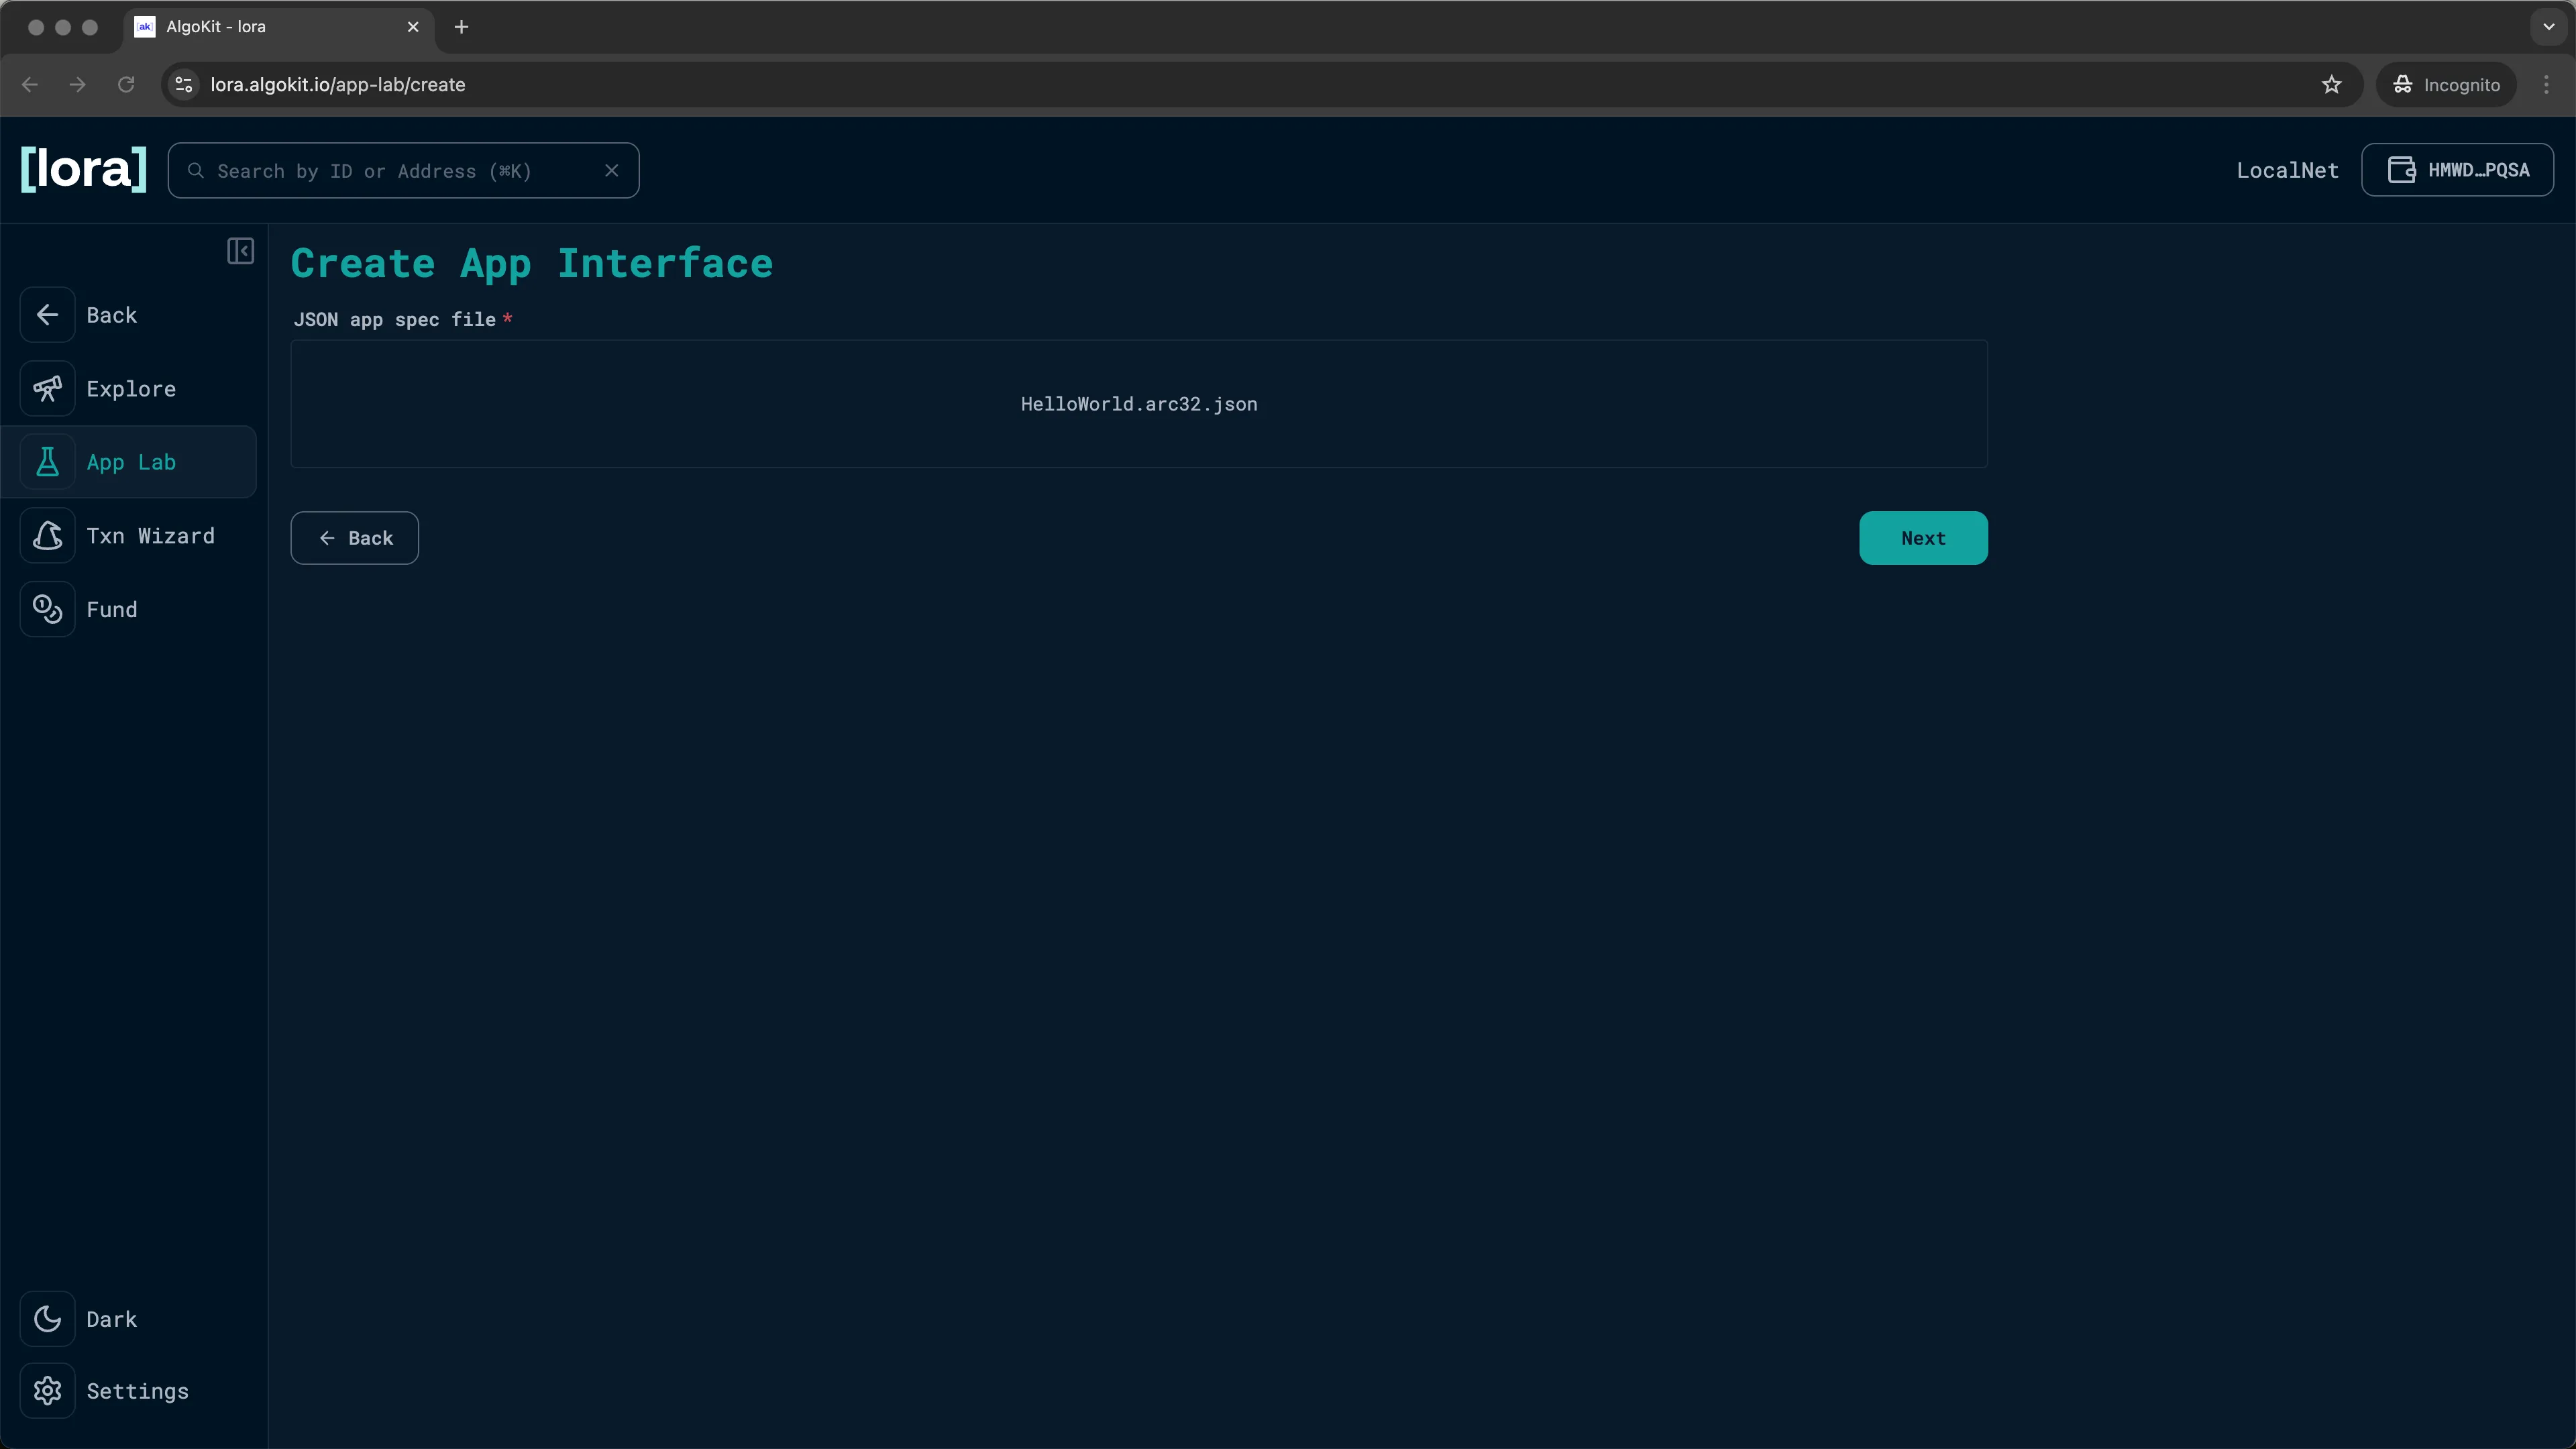Viewport: 2576px width, 1449px height.
Task: Click the Settings gear icon
Action: pyautogui.click(x=48, y=1391)
